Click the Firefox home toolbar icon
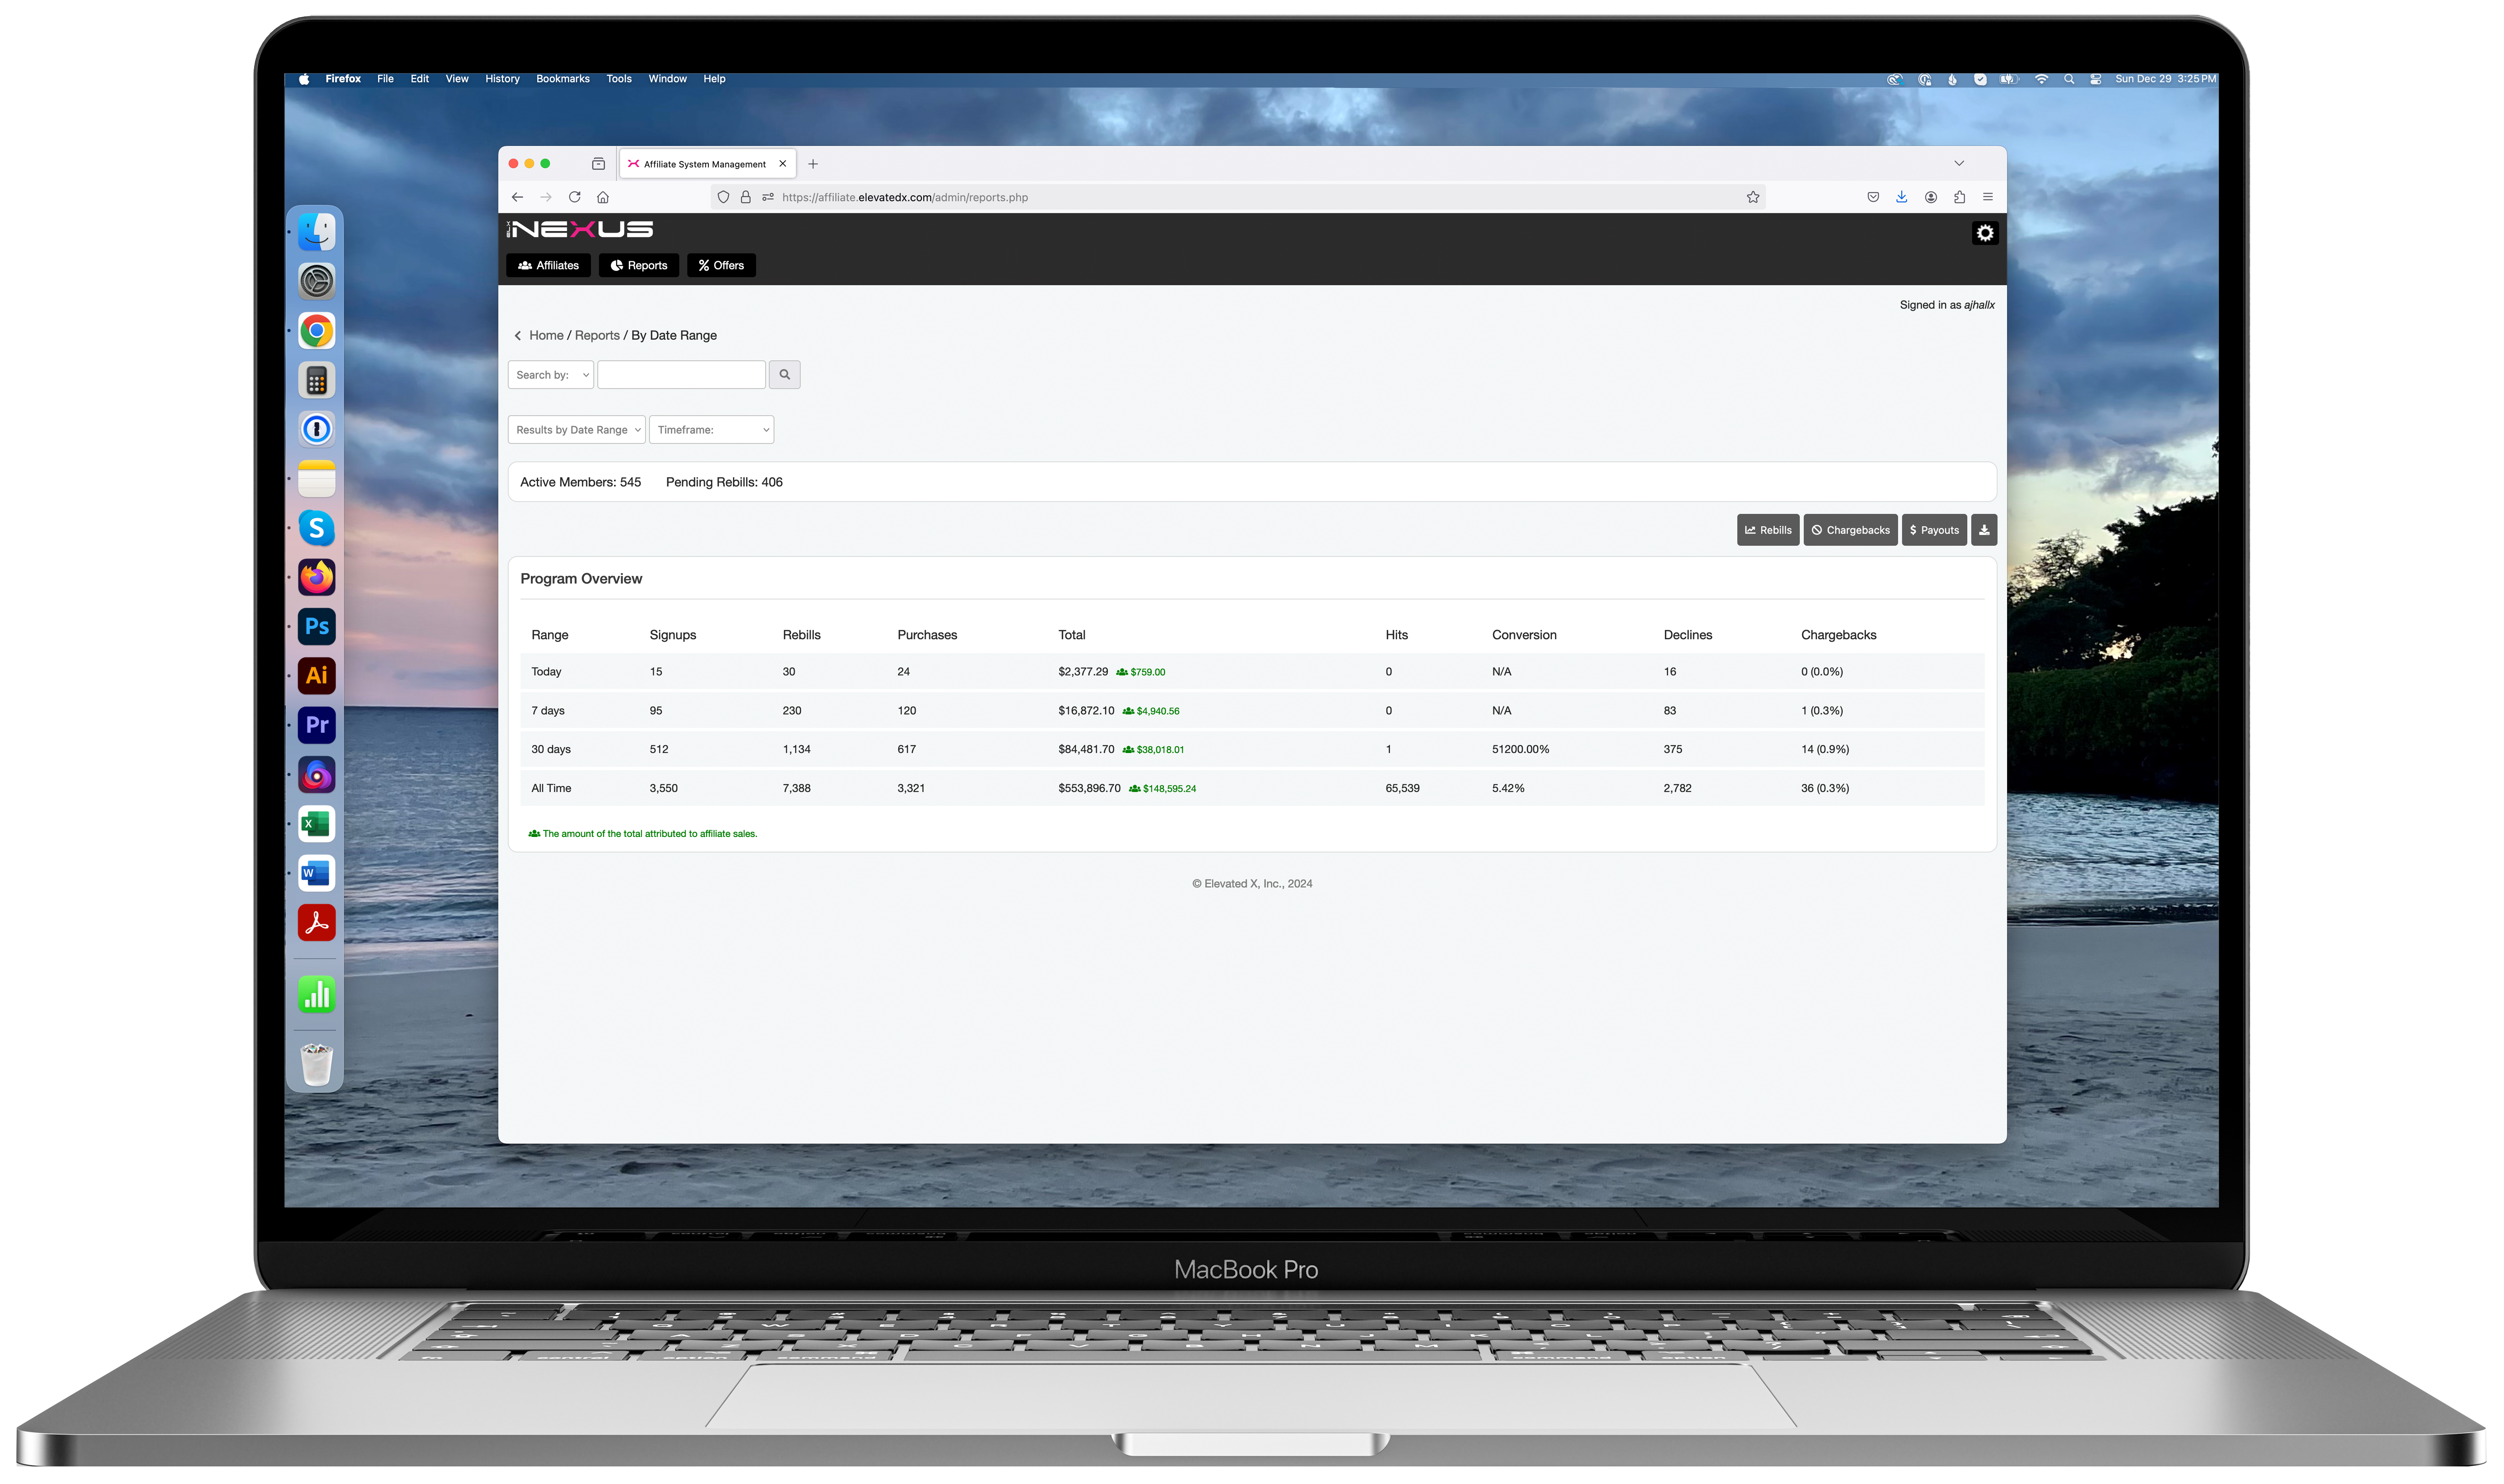 pyautogui.click(x=603, y=197)
